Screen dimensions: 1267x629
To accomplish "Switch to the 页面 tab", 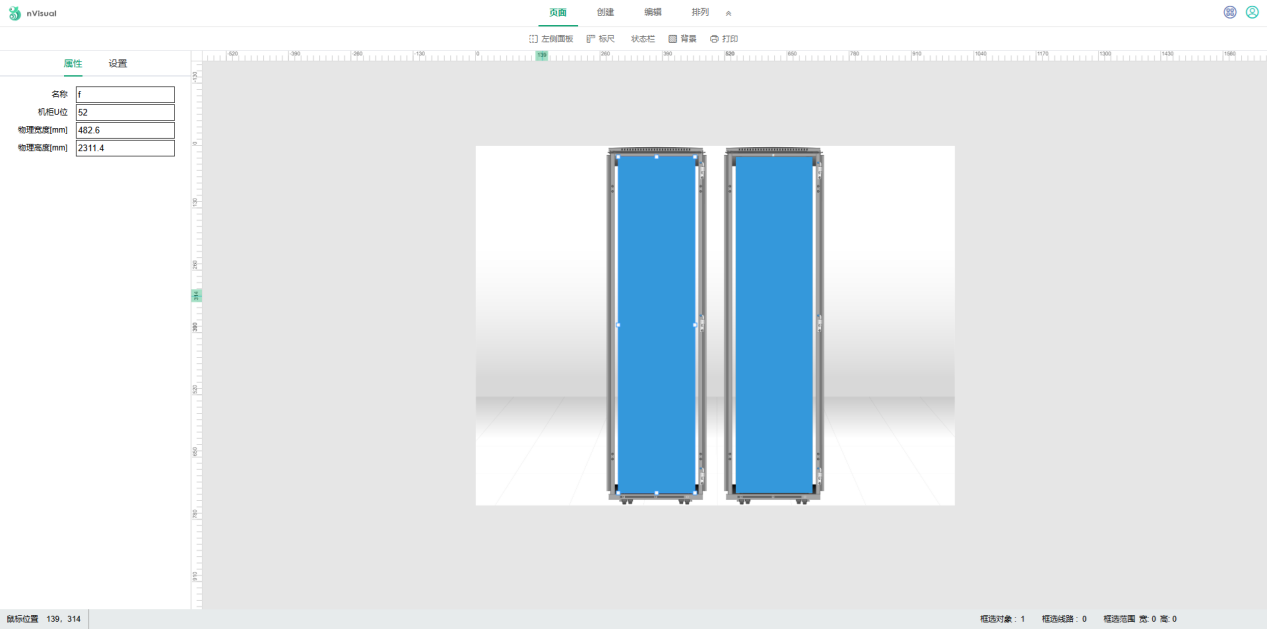I will pos(558,12).
